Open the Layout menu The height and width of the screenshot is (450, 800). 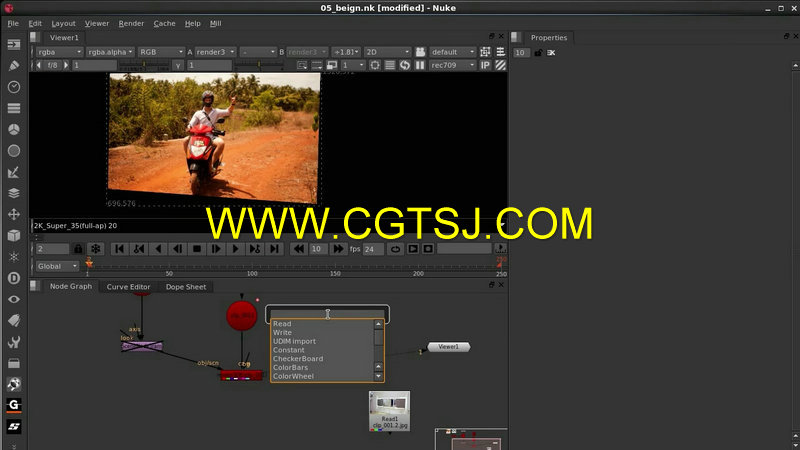(63, 23)
